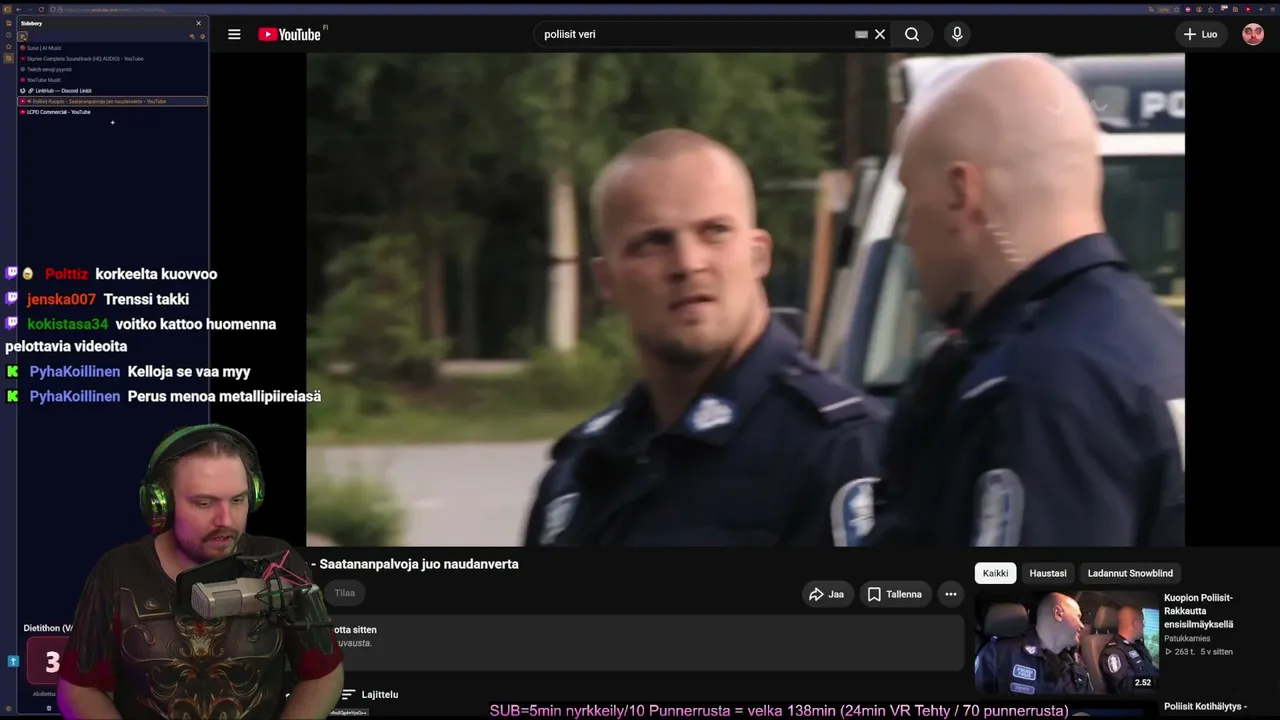Add a new tab in Sidebery

point(113,123)
